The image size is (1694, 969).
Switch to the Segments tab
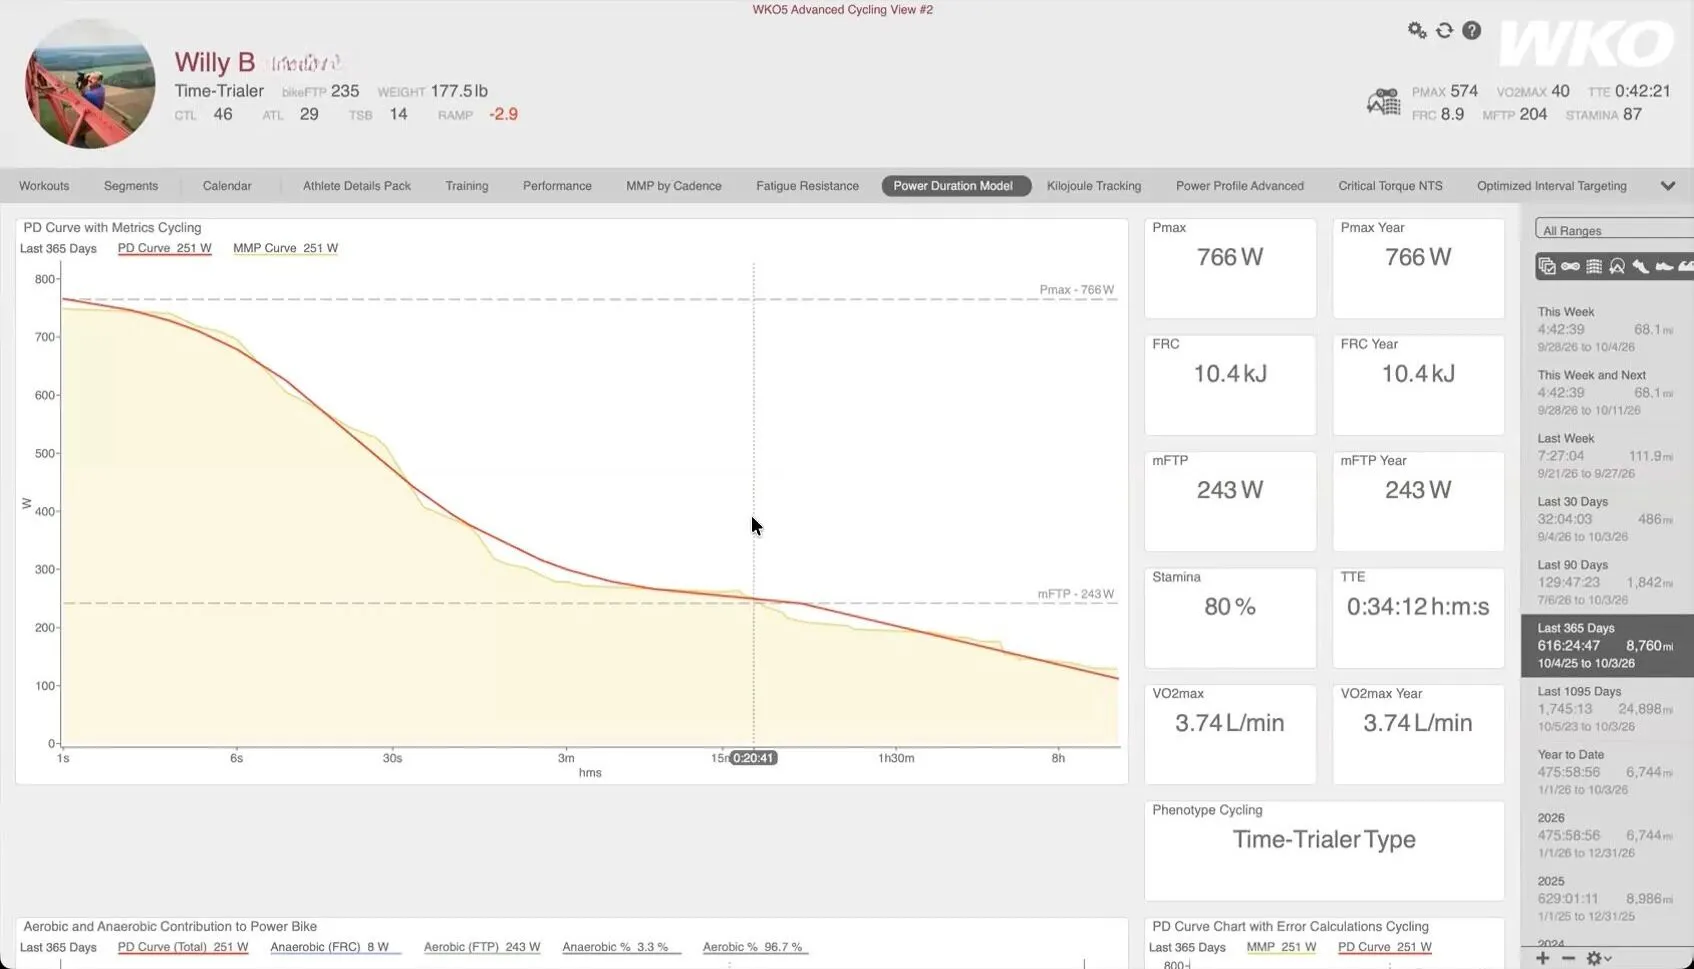131,186
